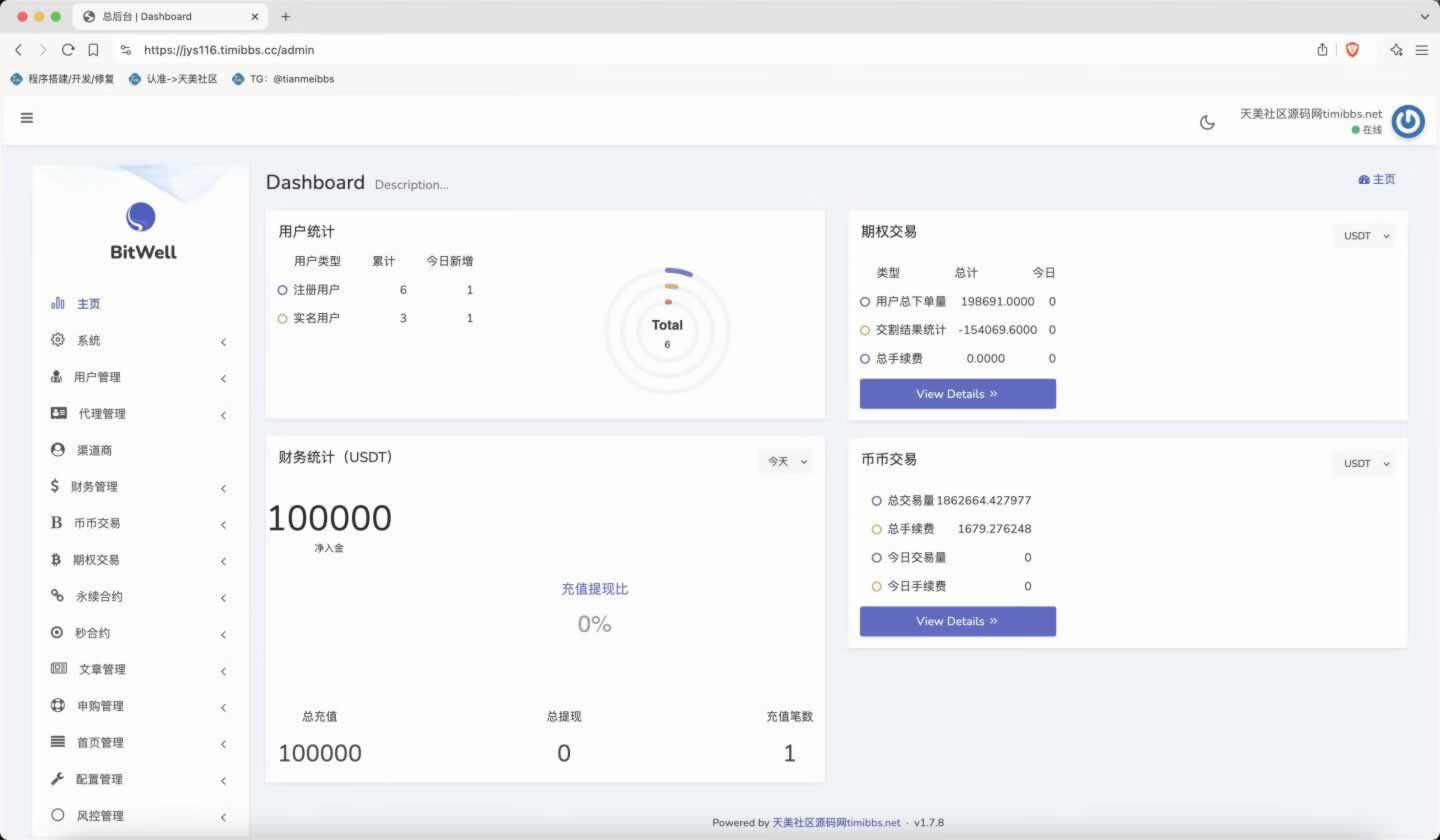Open a new browser tab with plus button

pyautogui.click(x=286, y=17)
